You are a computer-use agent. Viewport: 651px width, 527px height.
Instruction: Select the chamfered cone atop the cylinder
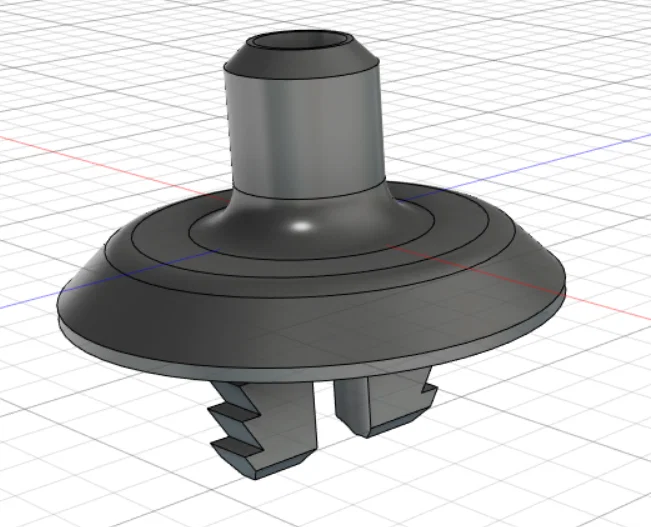tap(301, 58)
